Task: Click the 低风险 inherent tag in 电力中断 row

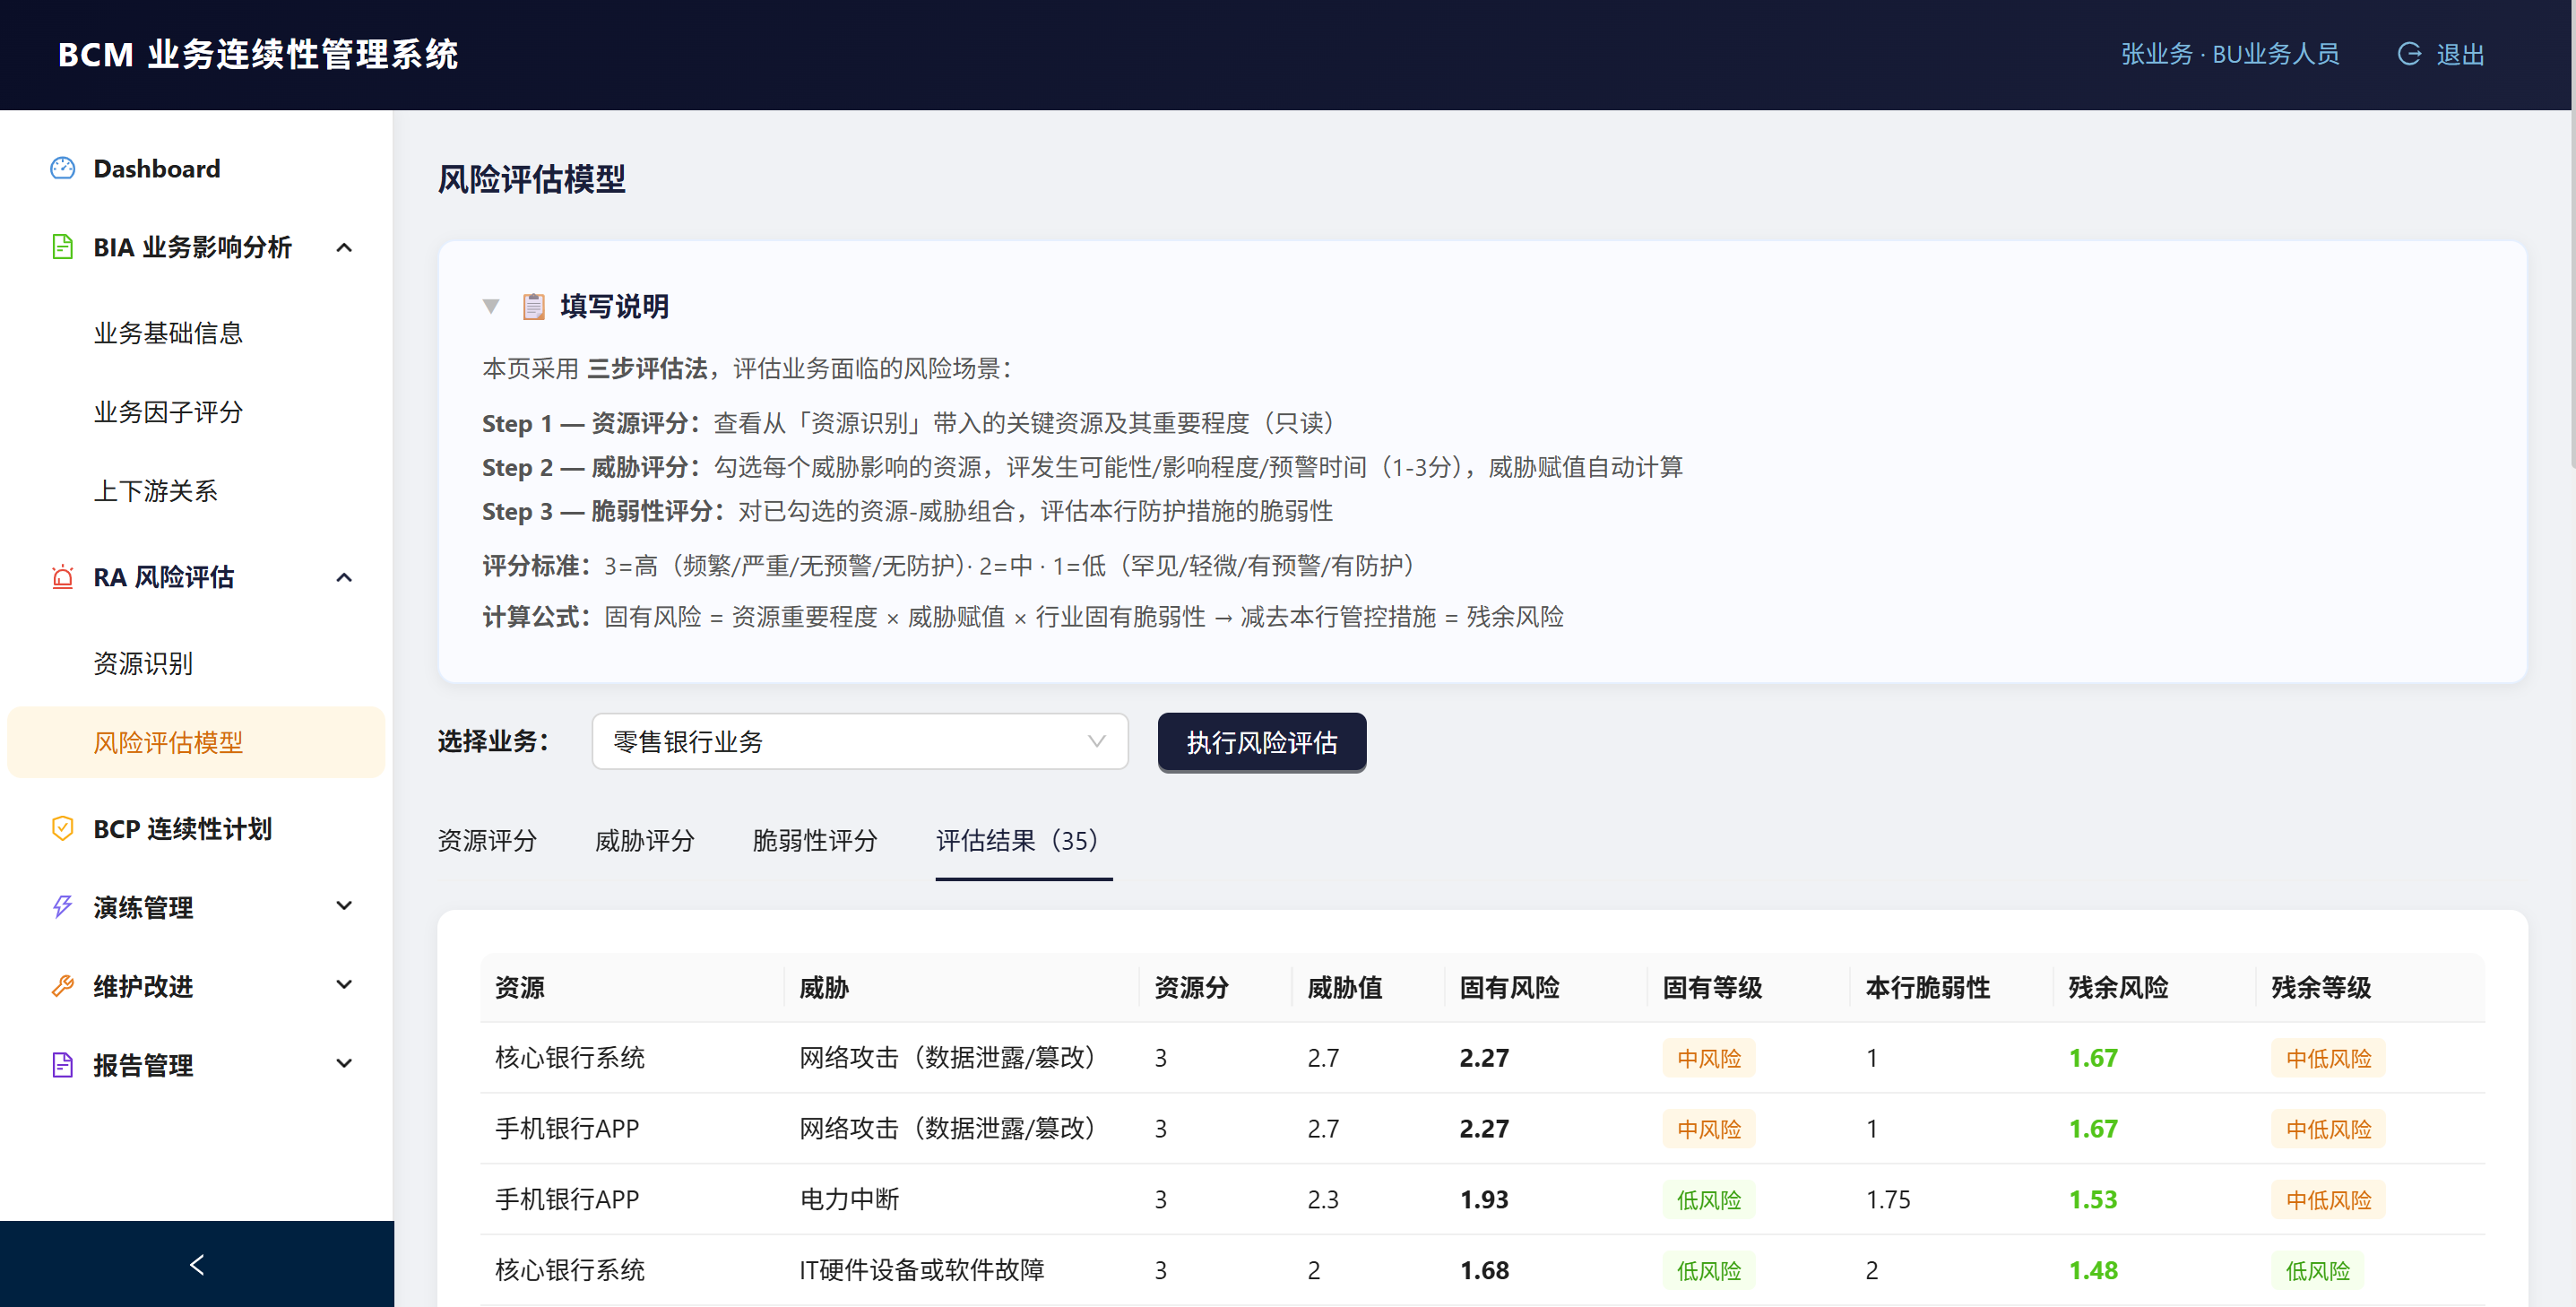Action: point(1708,1199)
